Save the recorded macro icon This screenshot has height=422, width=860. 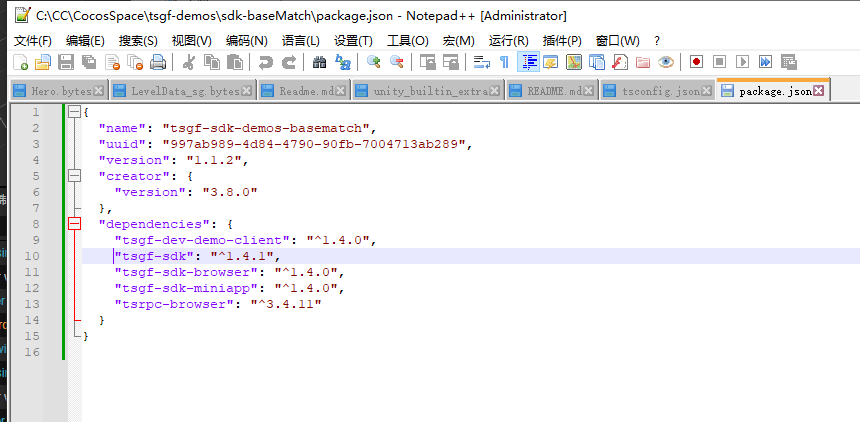coord(789,62)
